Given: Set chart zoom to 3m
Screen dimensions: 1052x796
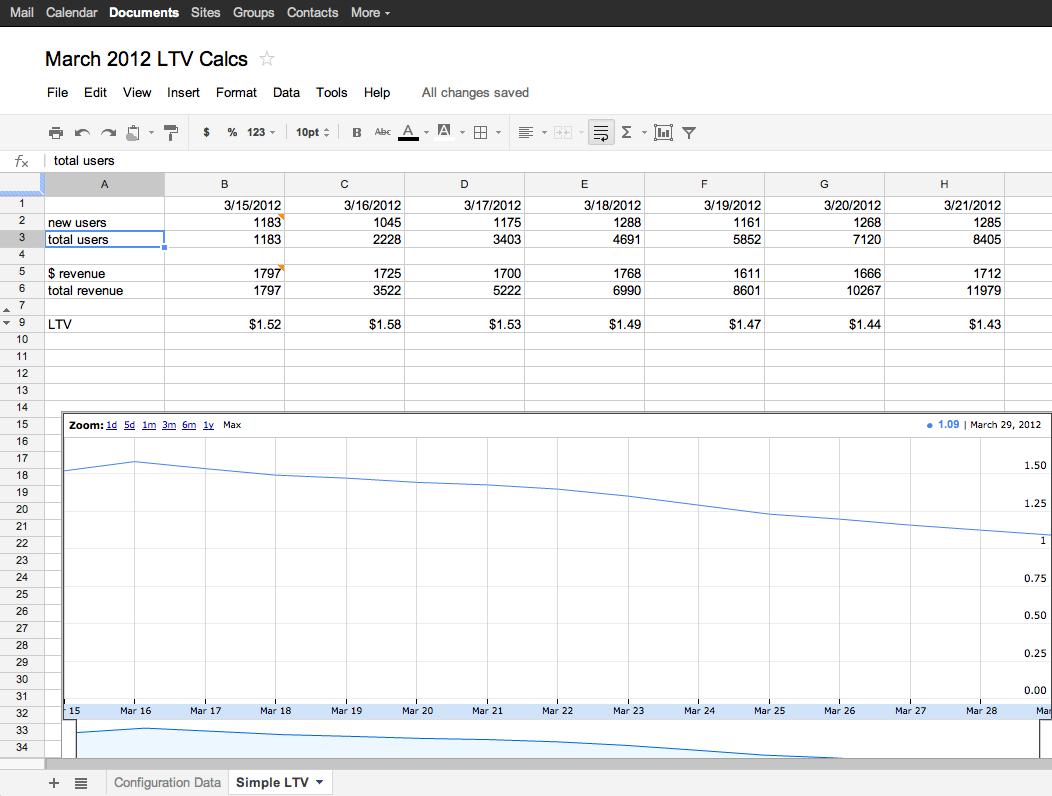Looking at the screenshot, I should tap(169, 425).
